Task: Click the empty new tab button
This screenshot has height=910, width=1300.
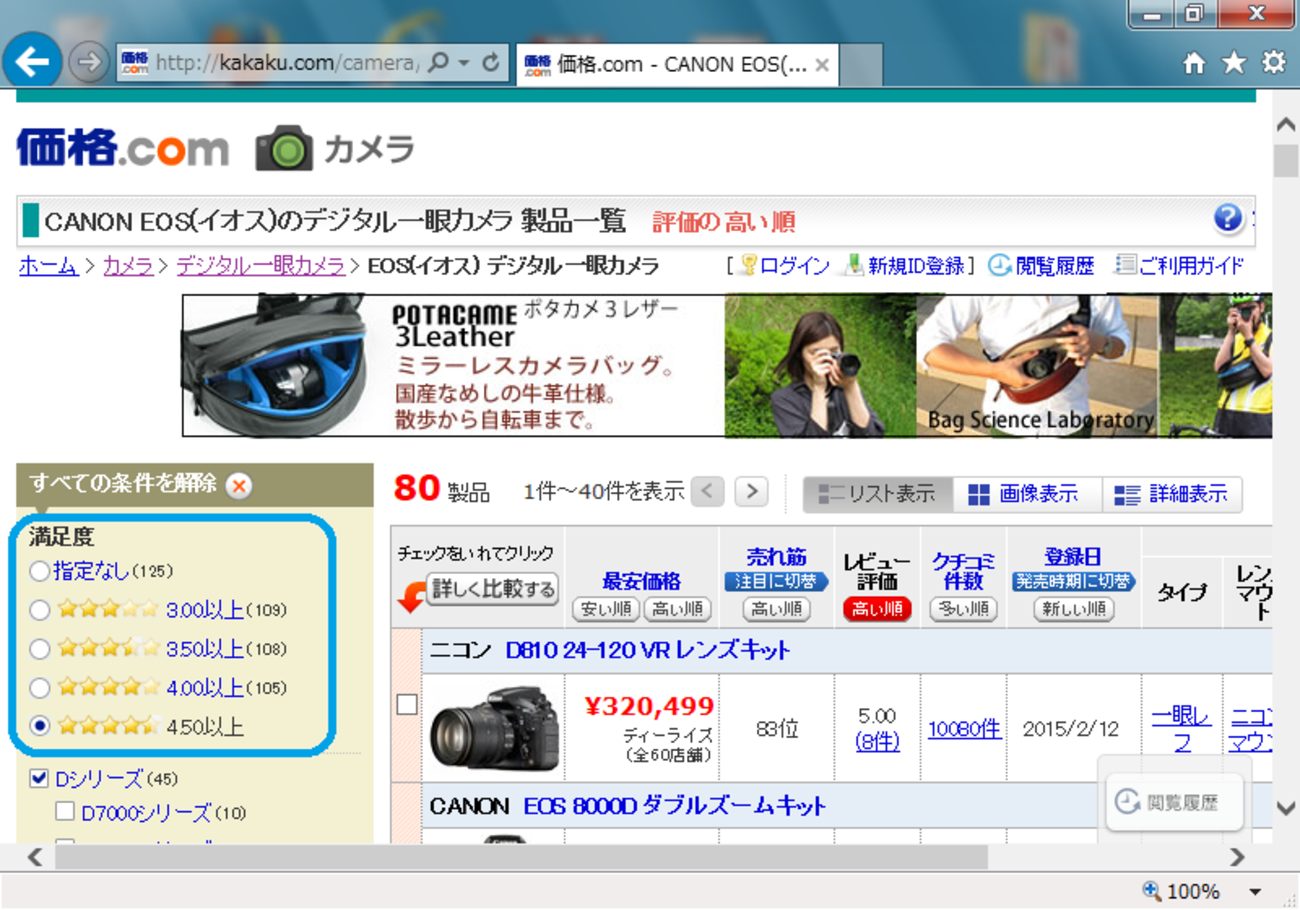Action: [x=862, y=65]
